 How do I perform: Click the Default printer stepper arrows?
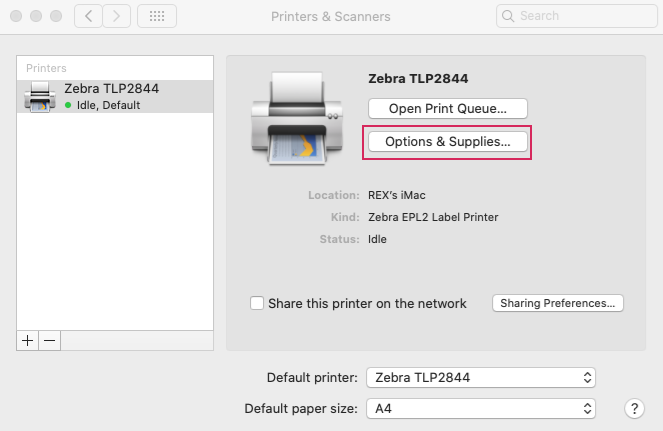pos(587,377)
